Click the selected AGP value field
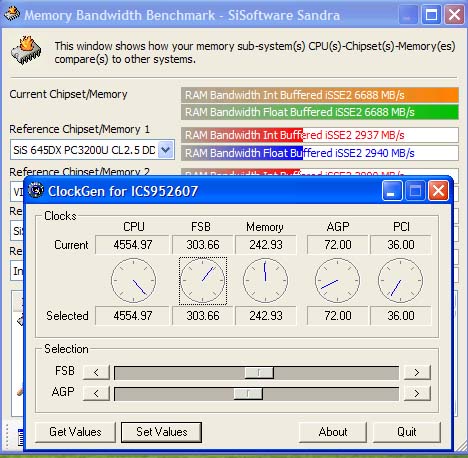The width and height of the screenshot is (468, 458). pyautogui.click(x=338, y=316)
